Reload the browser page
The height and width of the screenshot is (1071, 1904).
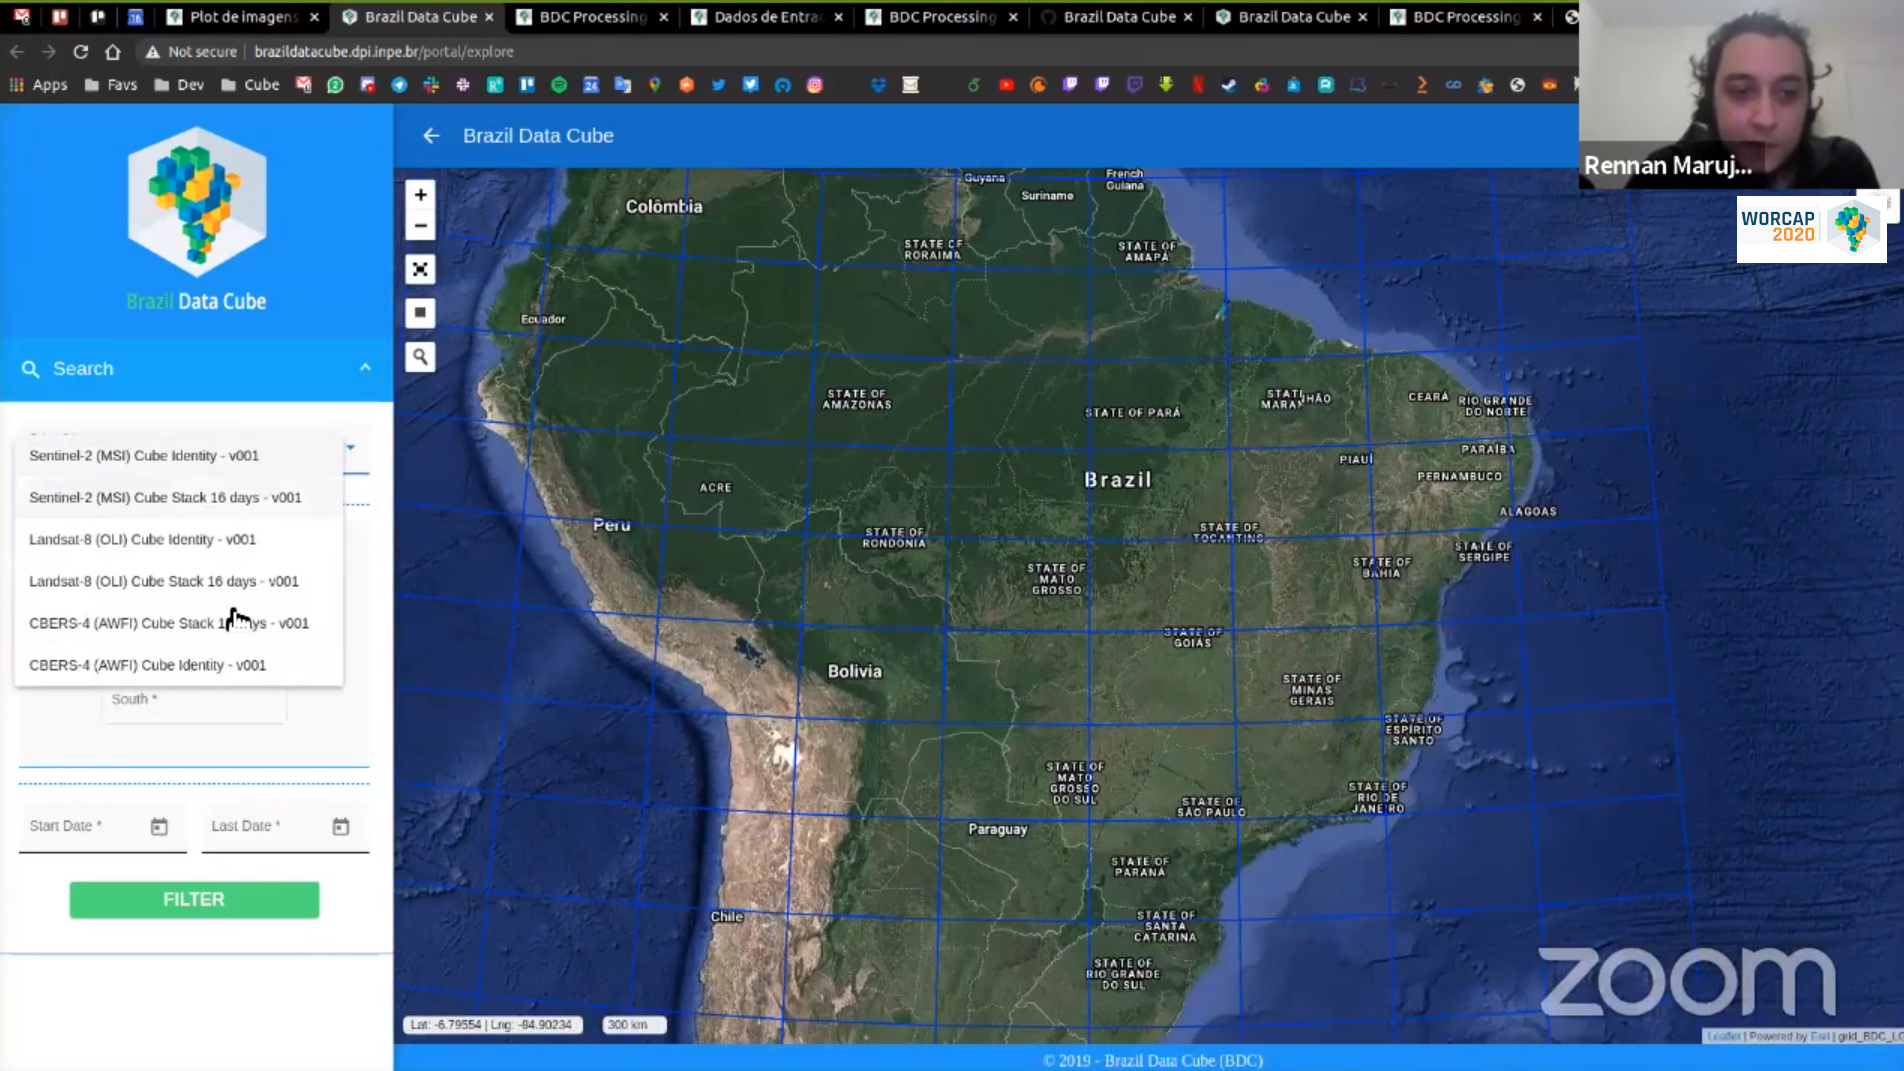pos(81,52)
